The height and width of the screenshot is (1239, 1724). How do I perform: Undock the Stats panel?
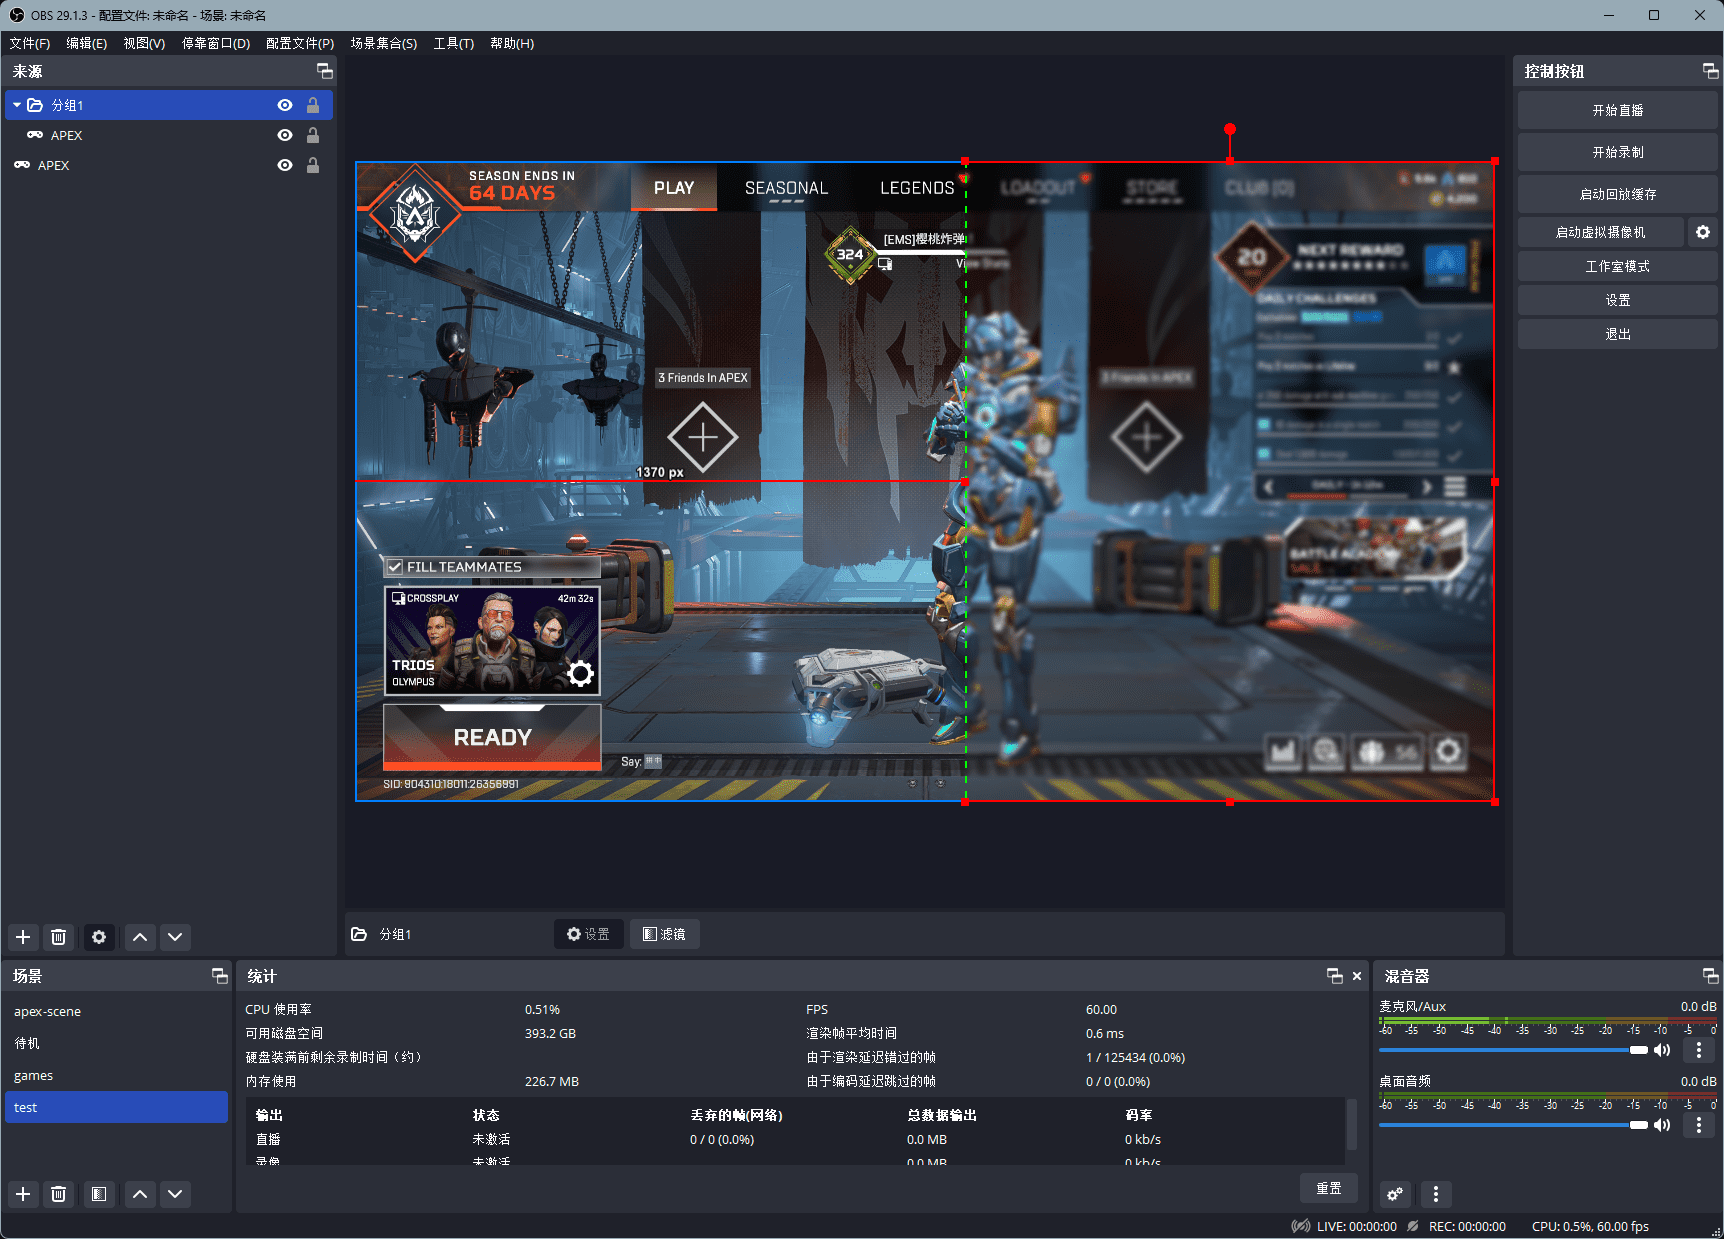(1334, 976)
